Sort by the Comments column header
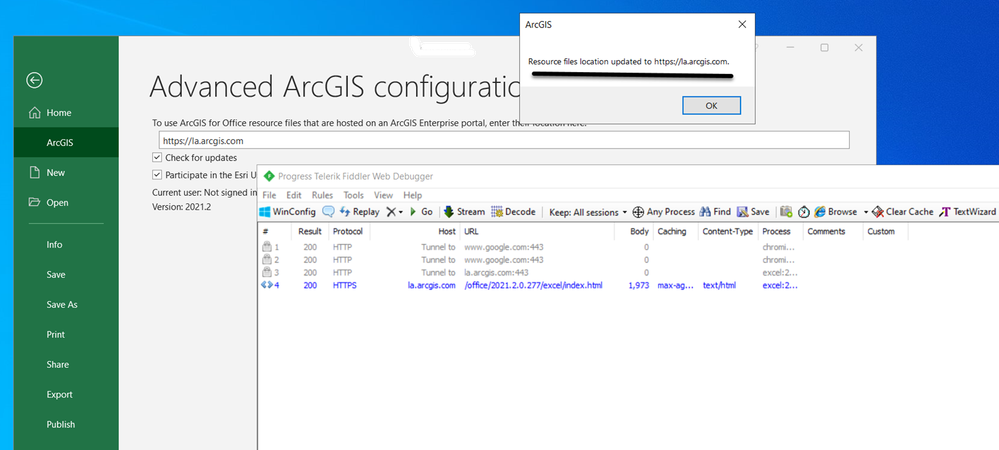This screenshot has height=450, width=999. coord(833,231)
